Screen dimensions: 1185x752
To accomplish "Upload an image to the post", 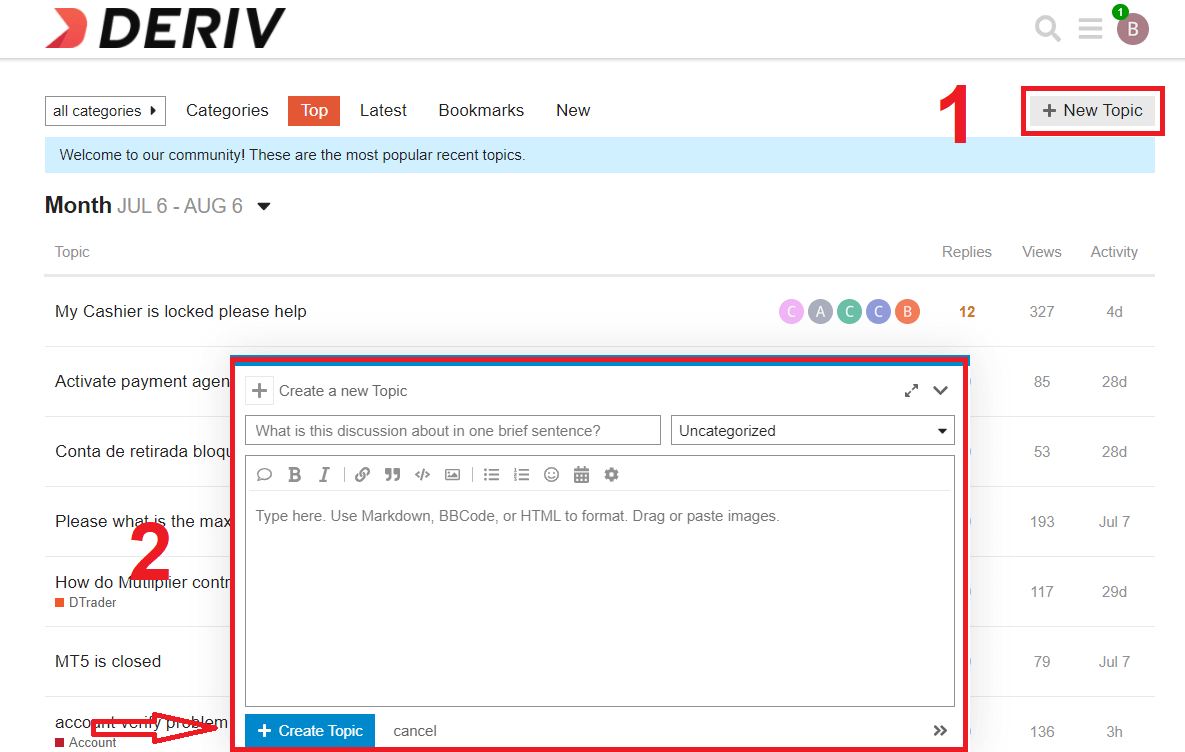I will click(x=452, y=474).
